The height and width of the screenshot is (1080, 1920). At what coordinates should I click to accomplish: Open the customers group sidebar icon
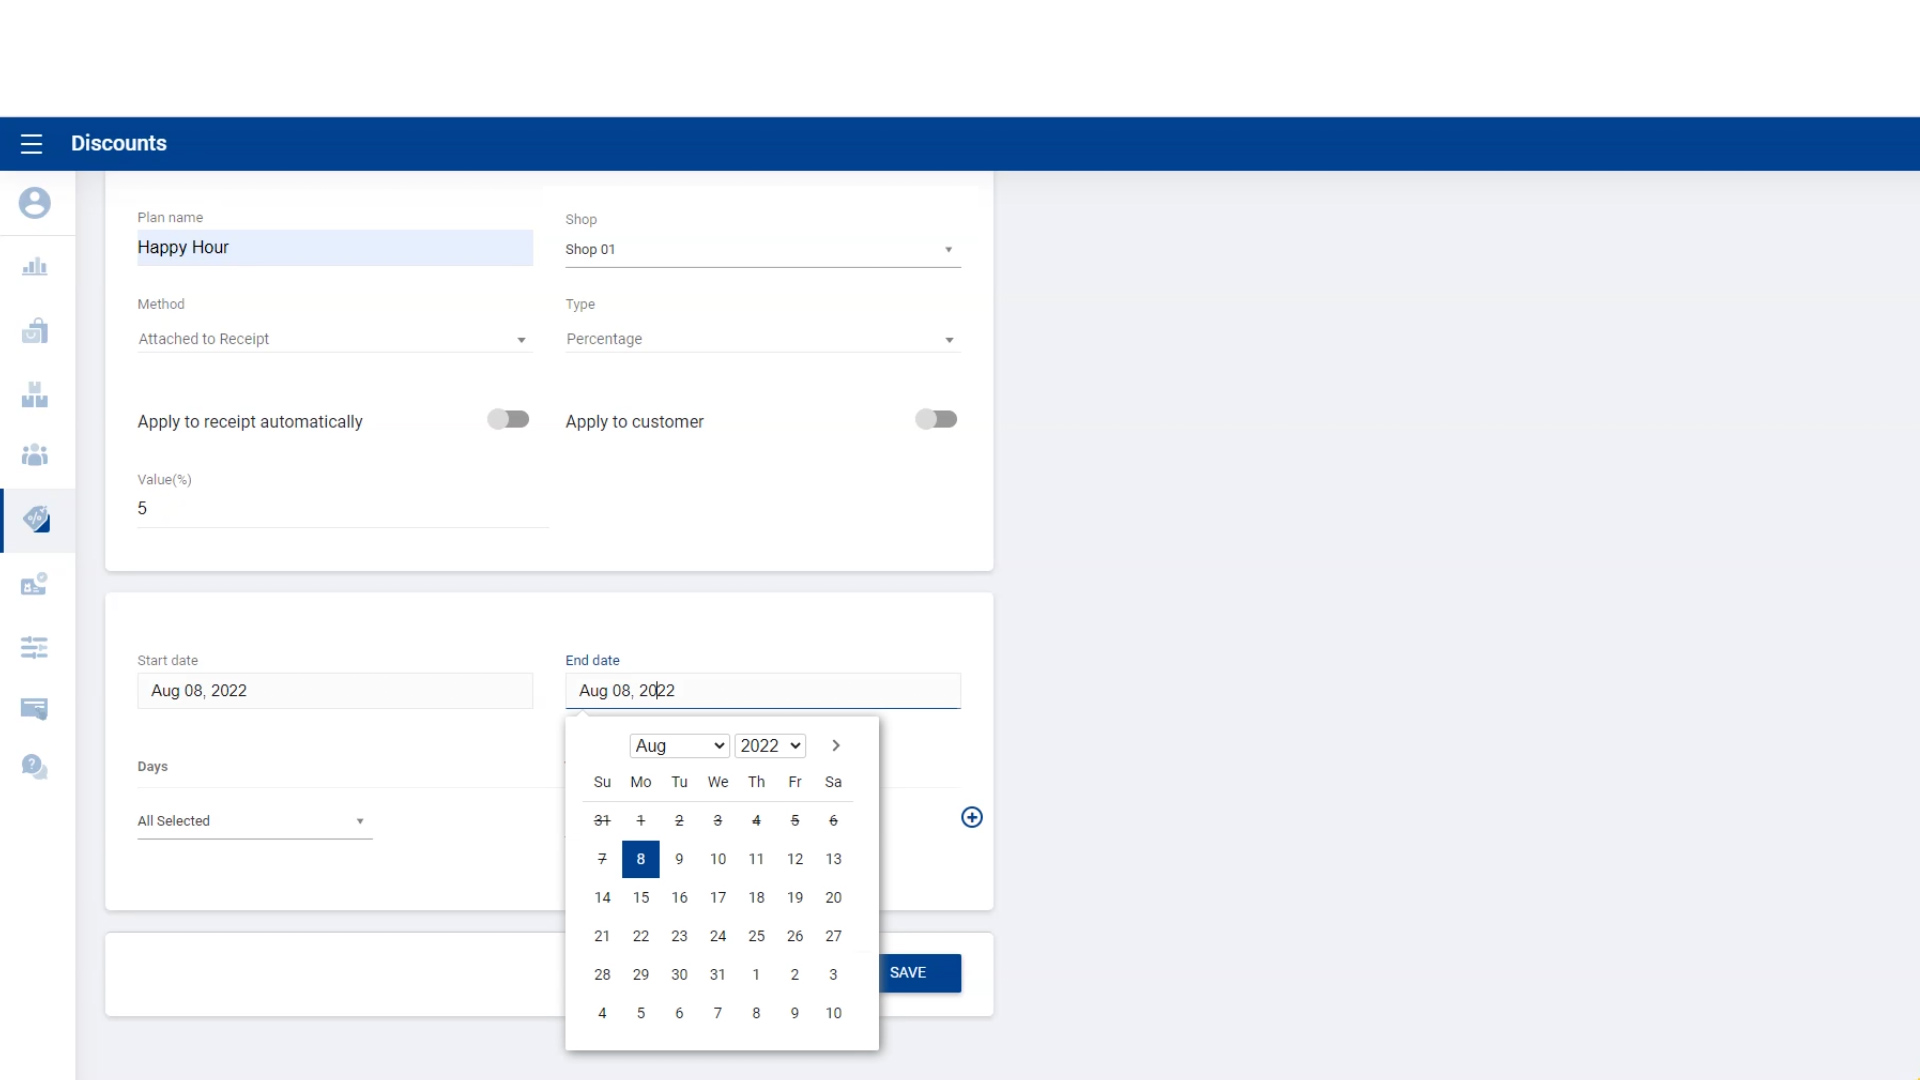pos(34,456)
